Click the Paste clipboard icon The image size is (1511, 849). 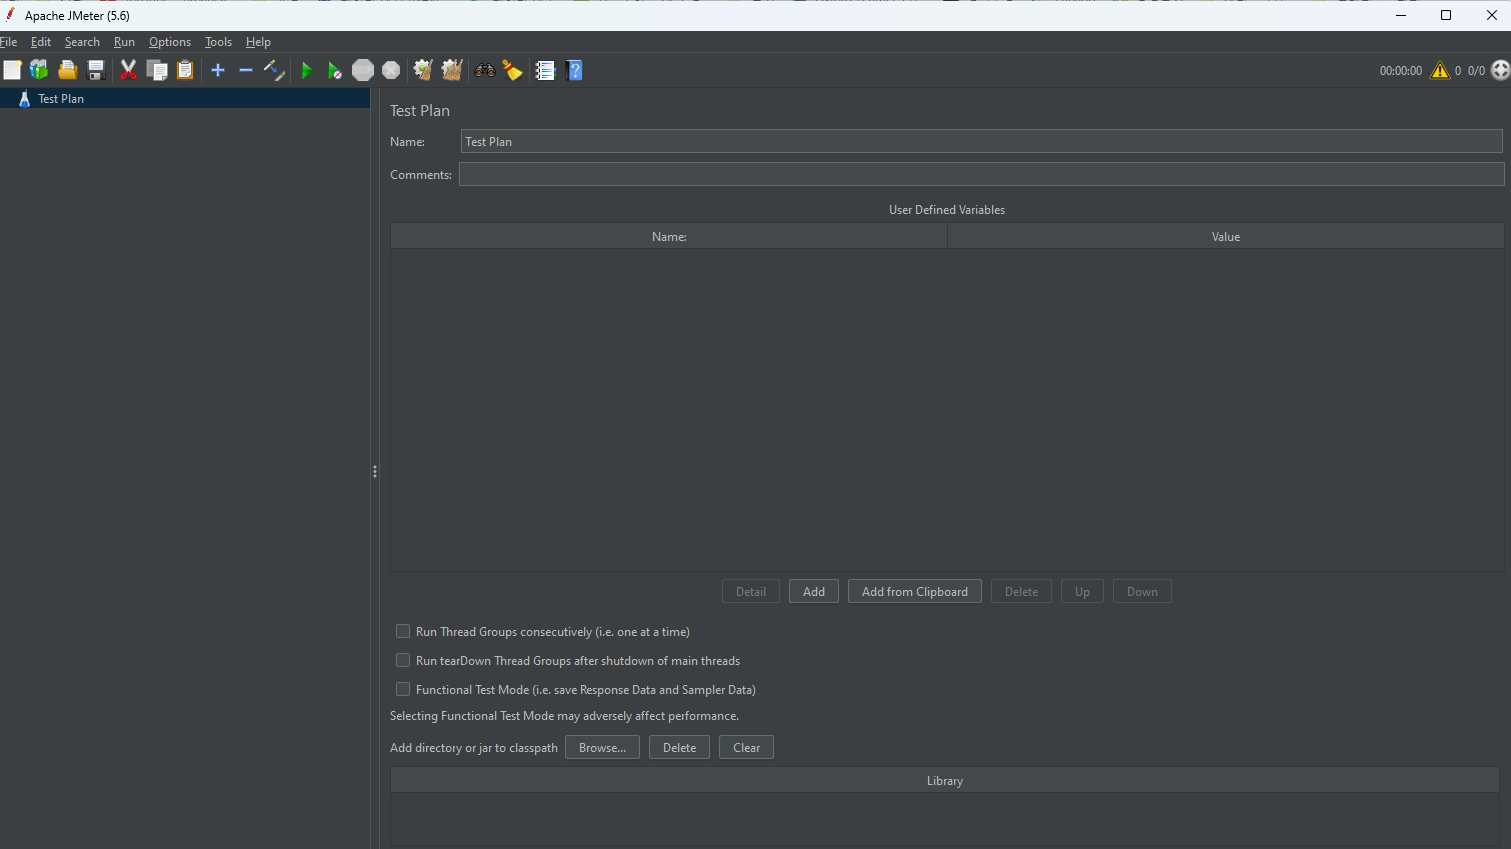click(185, 70)
